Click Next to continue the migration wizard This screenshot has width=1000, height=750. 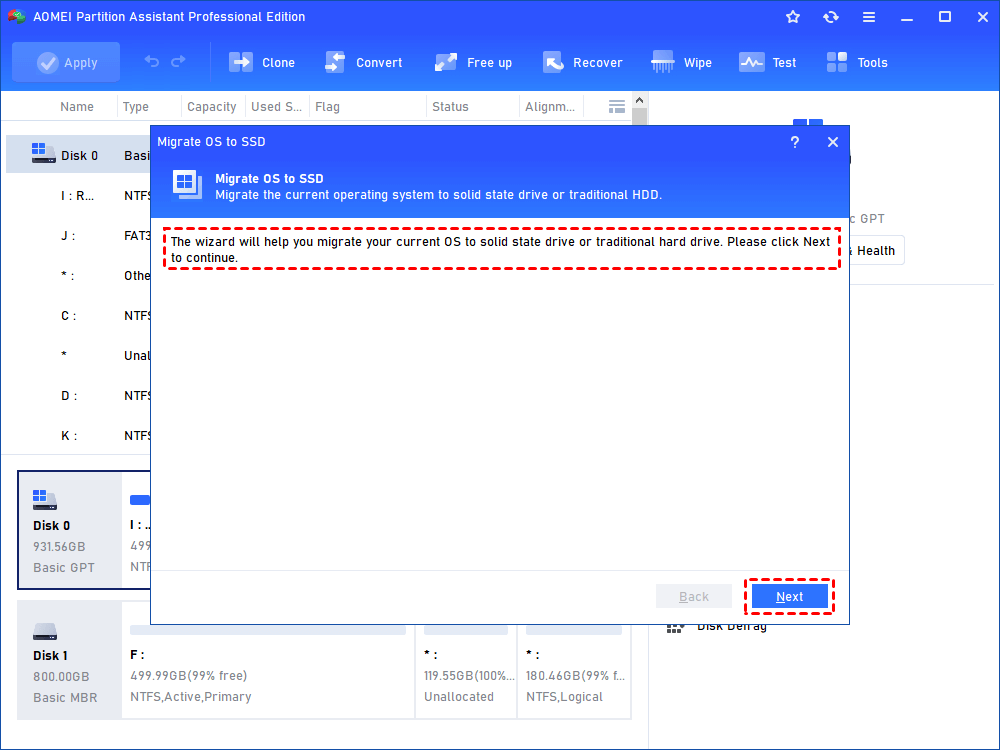(789, 596)
